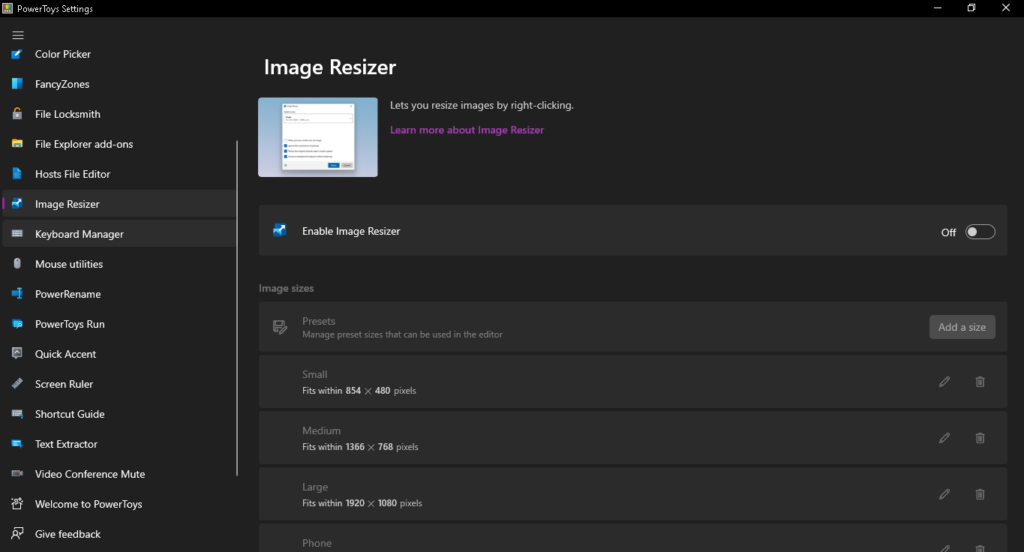Click the Screen Ruler icon

pyautogui.click(x=18, y=383)
